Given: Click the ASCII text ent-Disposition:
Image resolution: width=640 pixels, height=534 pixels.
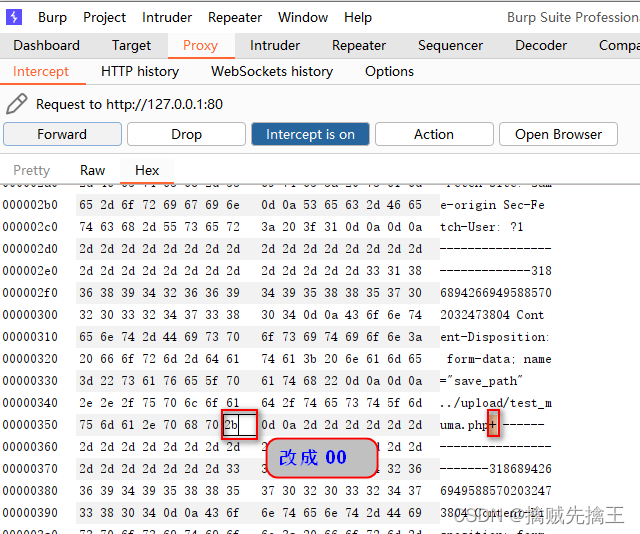Looking at the screenshot, I should pyautogui.click(x=495, y=337).
